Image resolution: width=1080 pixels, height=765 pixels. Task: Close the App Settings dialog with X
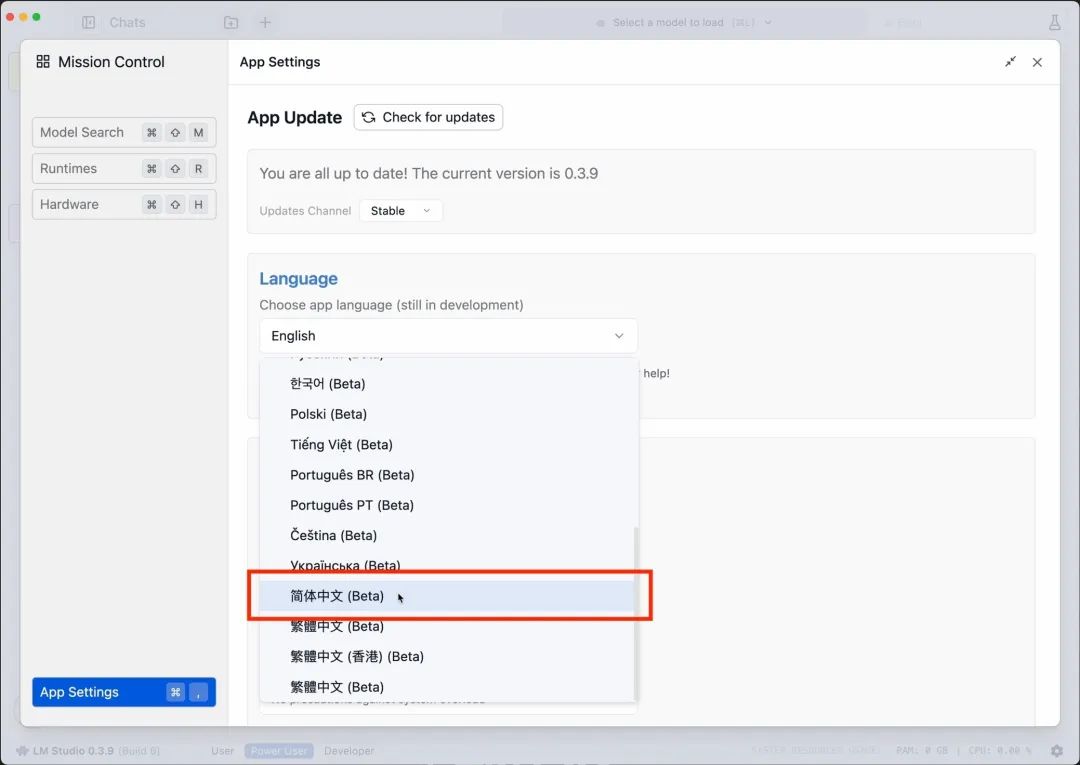point(1037,62)
